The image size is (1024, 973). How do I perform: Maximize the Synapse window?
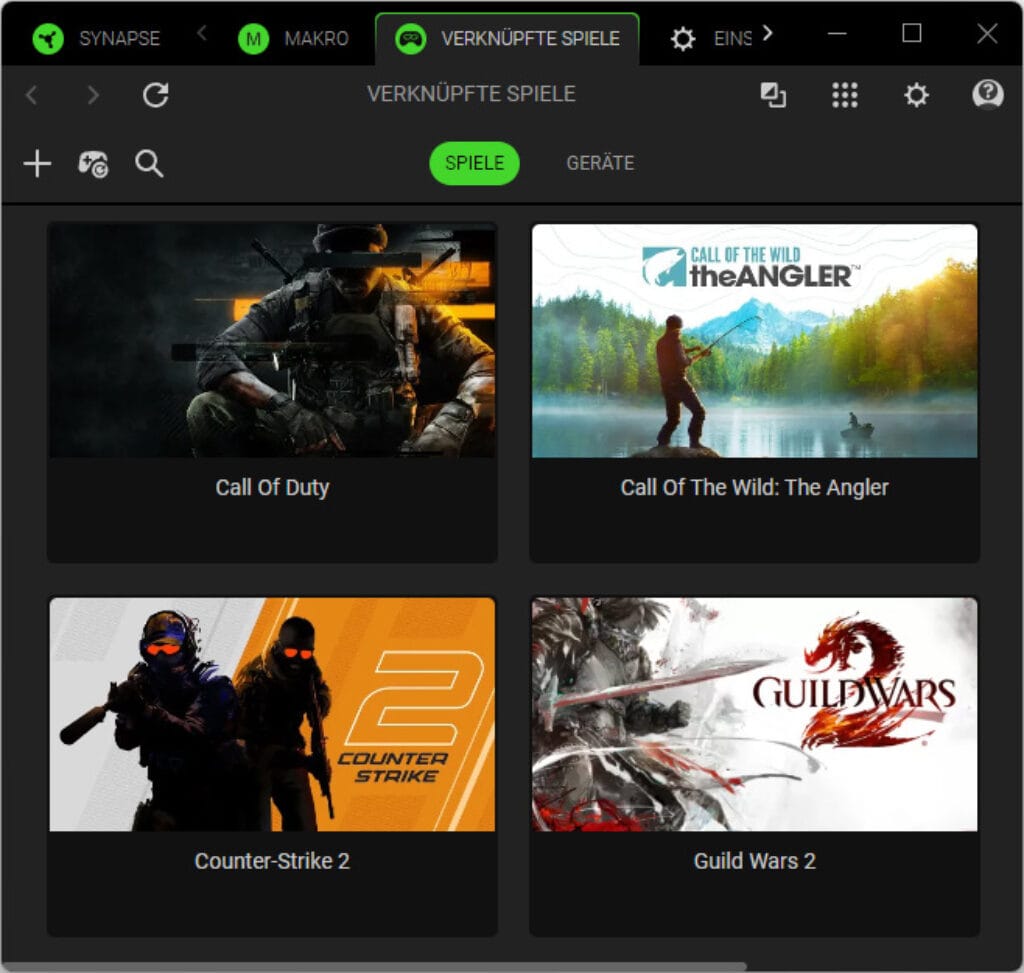912,33
